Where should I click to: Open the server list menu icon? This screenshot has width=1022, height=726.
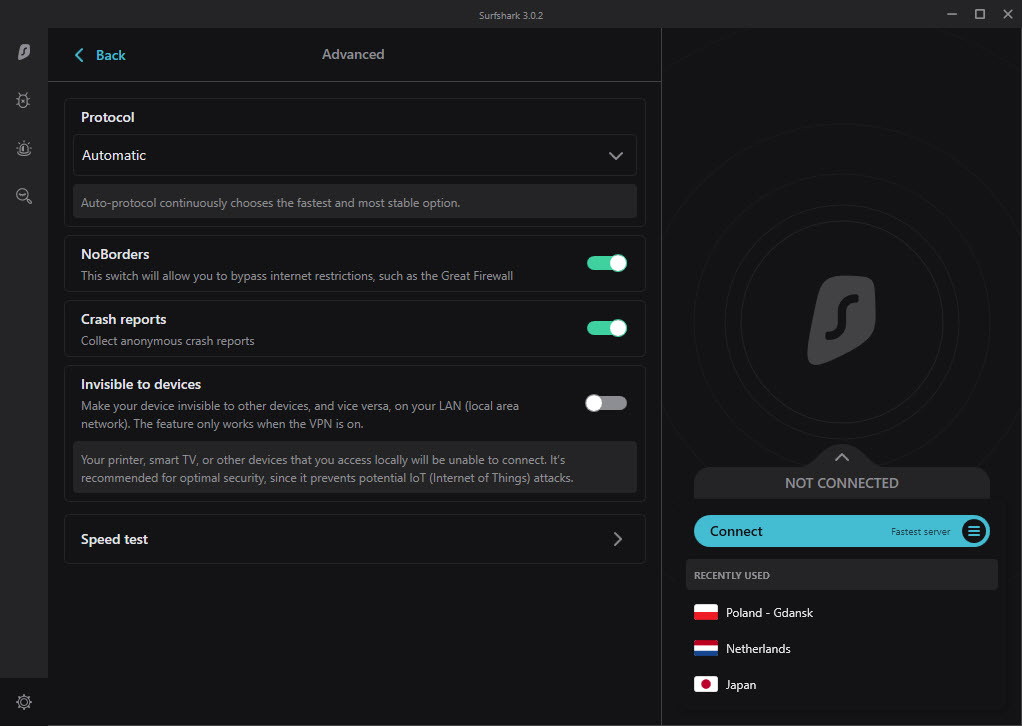coord(974,531)
